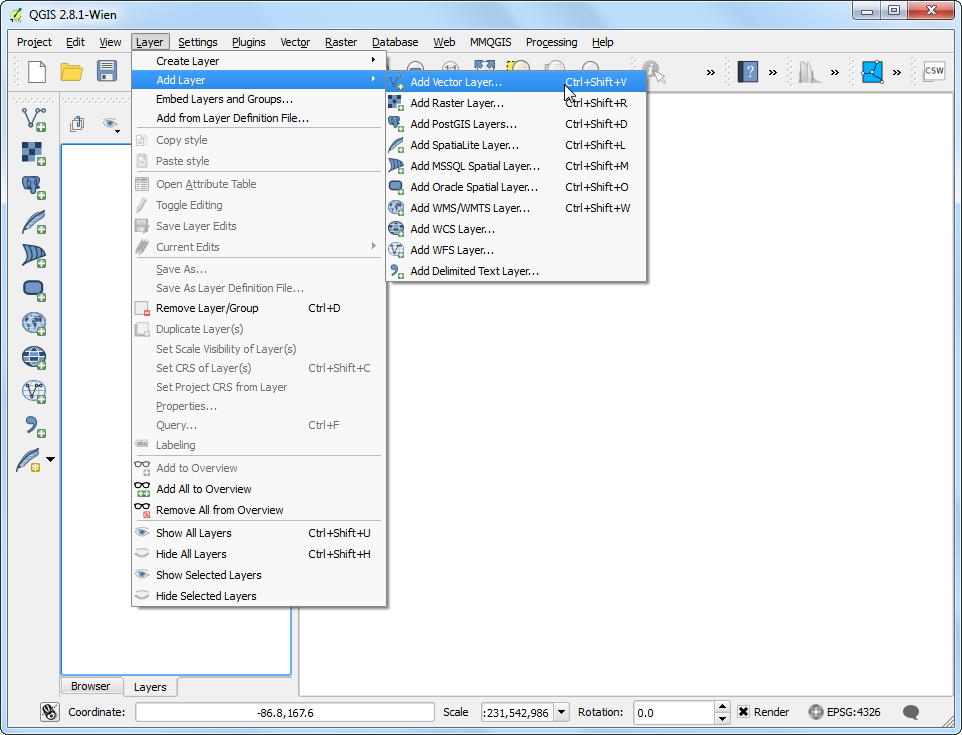Click the Add Group icon in Layers panel
The image size is (962, 735).
pyautogui.click(x=77, y=124)
